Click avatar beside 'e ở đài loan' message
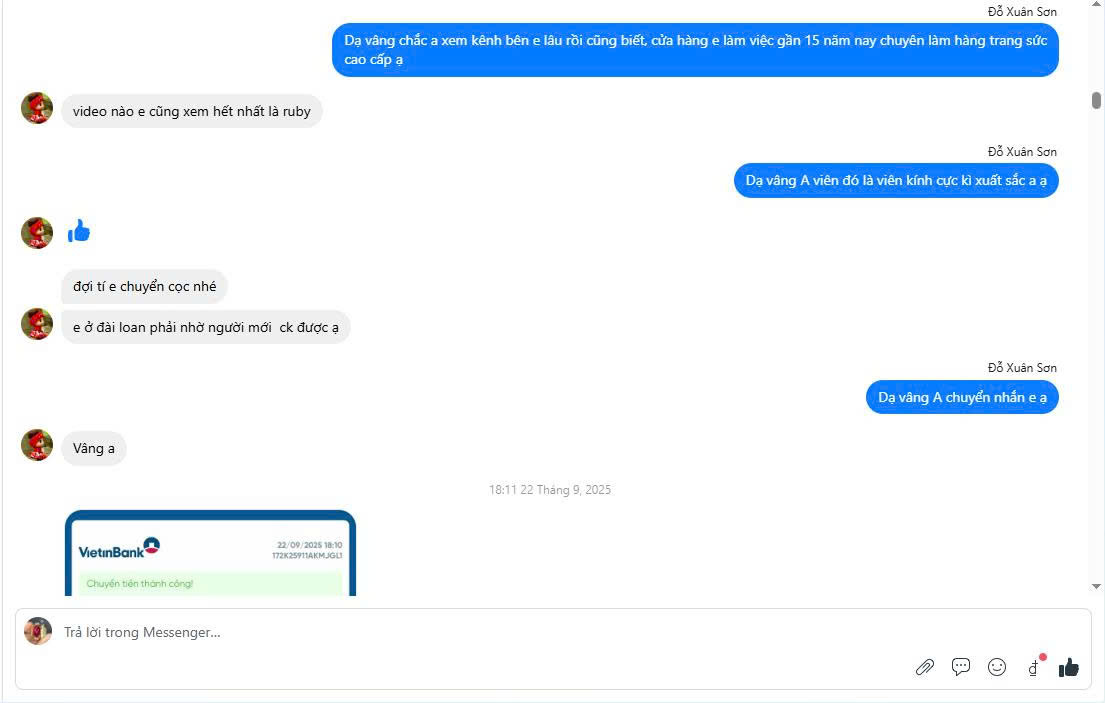1105x703 pixels. click(x=37, y=324)
